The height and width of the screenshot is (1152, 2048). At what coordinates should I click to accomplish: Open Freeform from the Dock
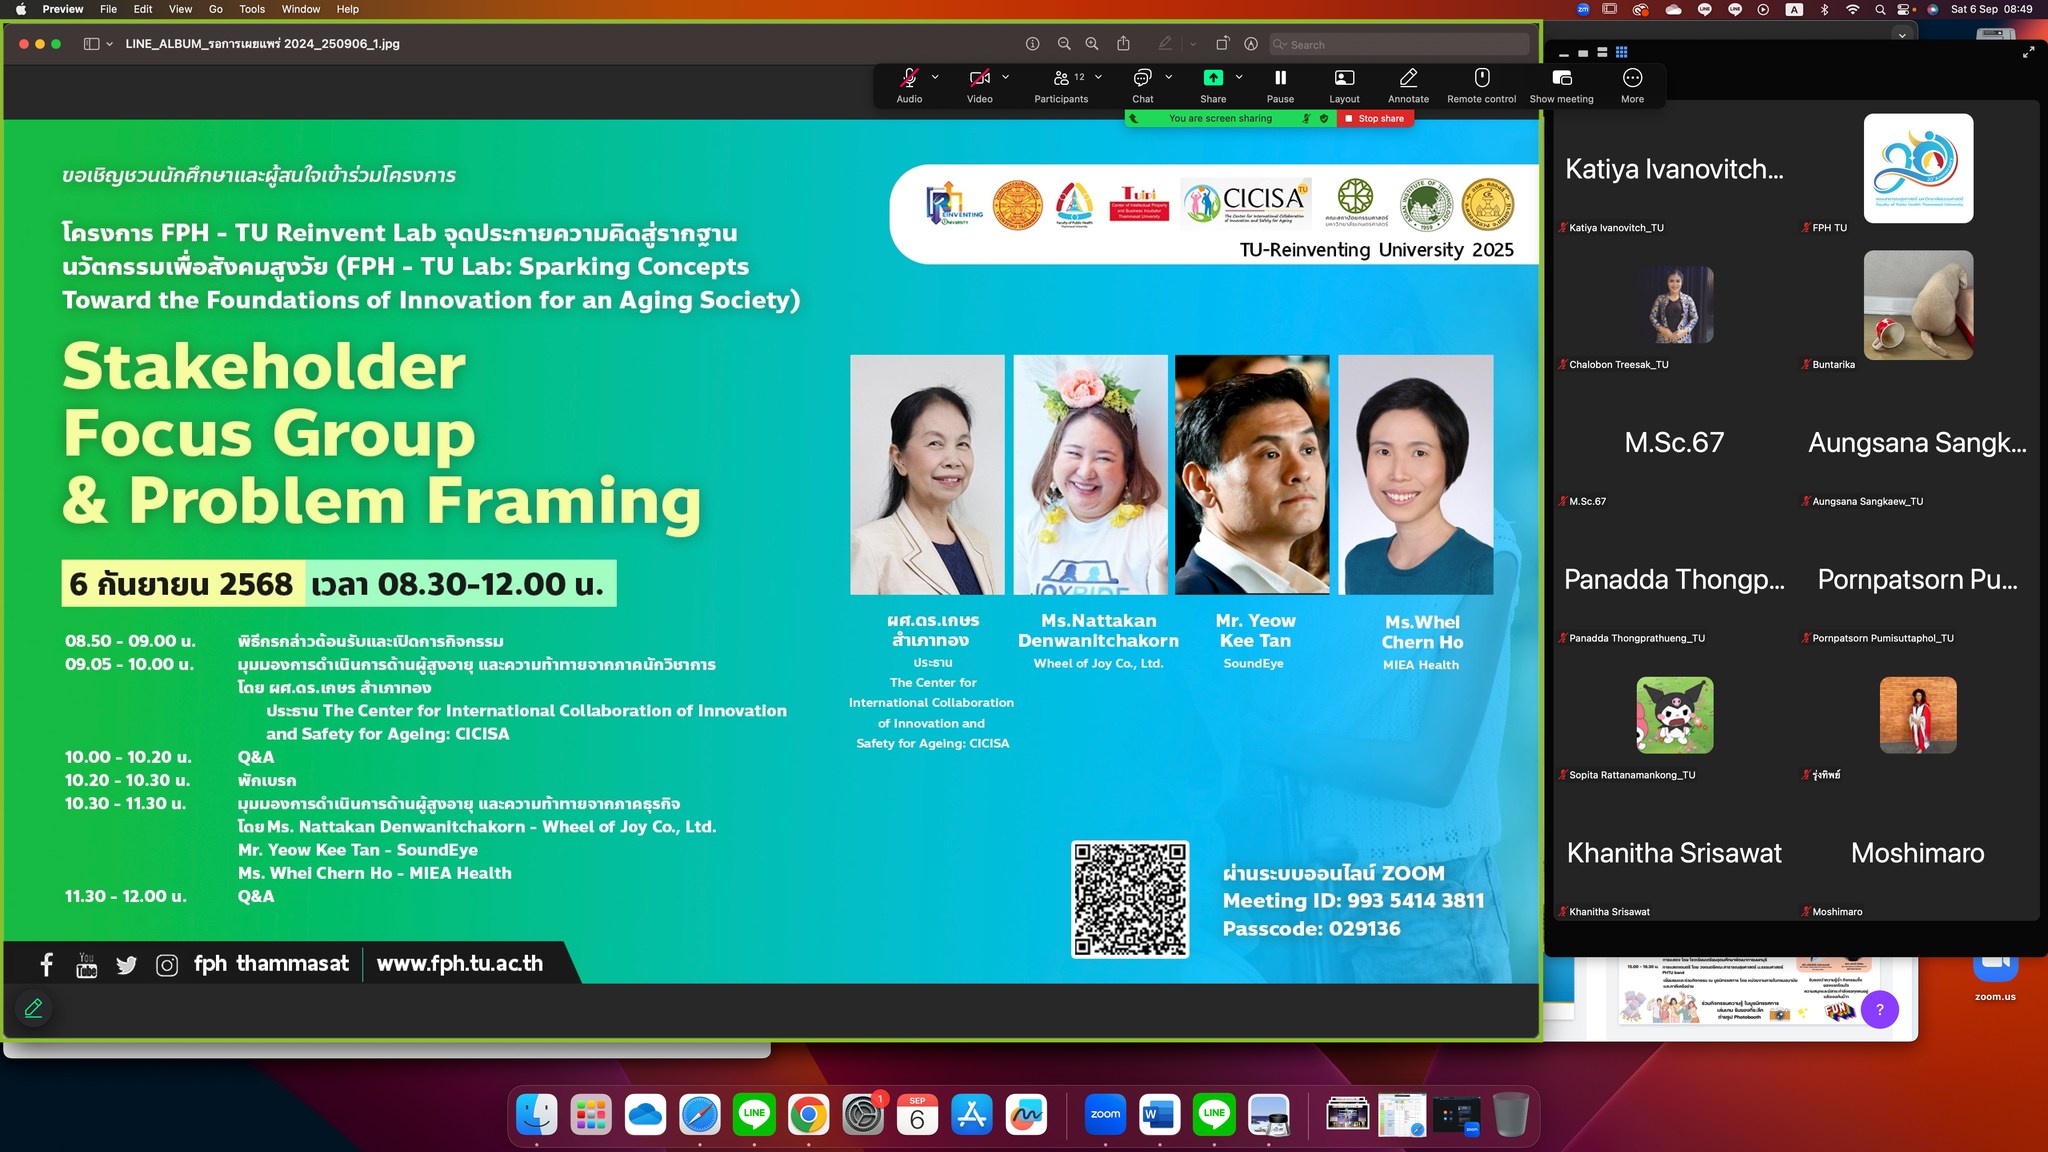[1026, 1114]
